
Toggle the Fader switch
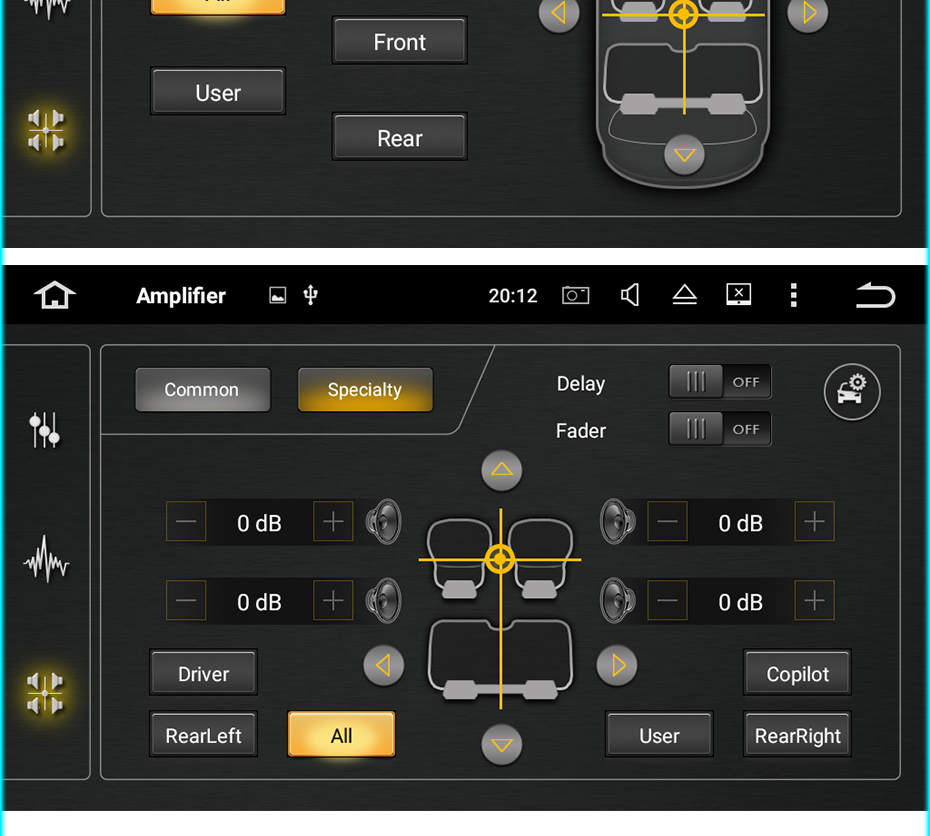[719, 429]
